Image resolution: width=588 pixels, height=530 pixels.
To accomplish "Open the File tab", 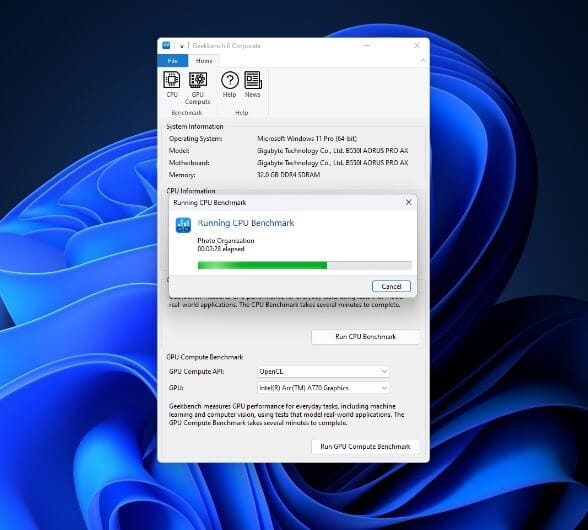I will pyautogui.click(x=172, y=60).
